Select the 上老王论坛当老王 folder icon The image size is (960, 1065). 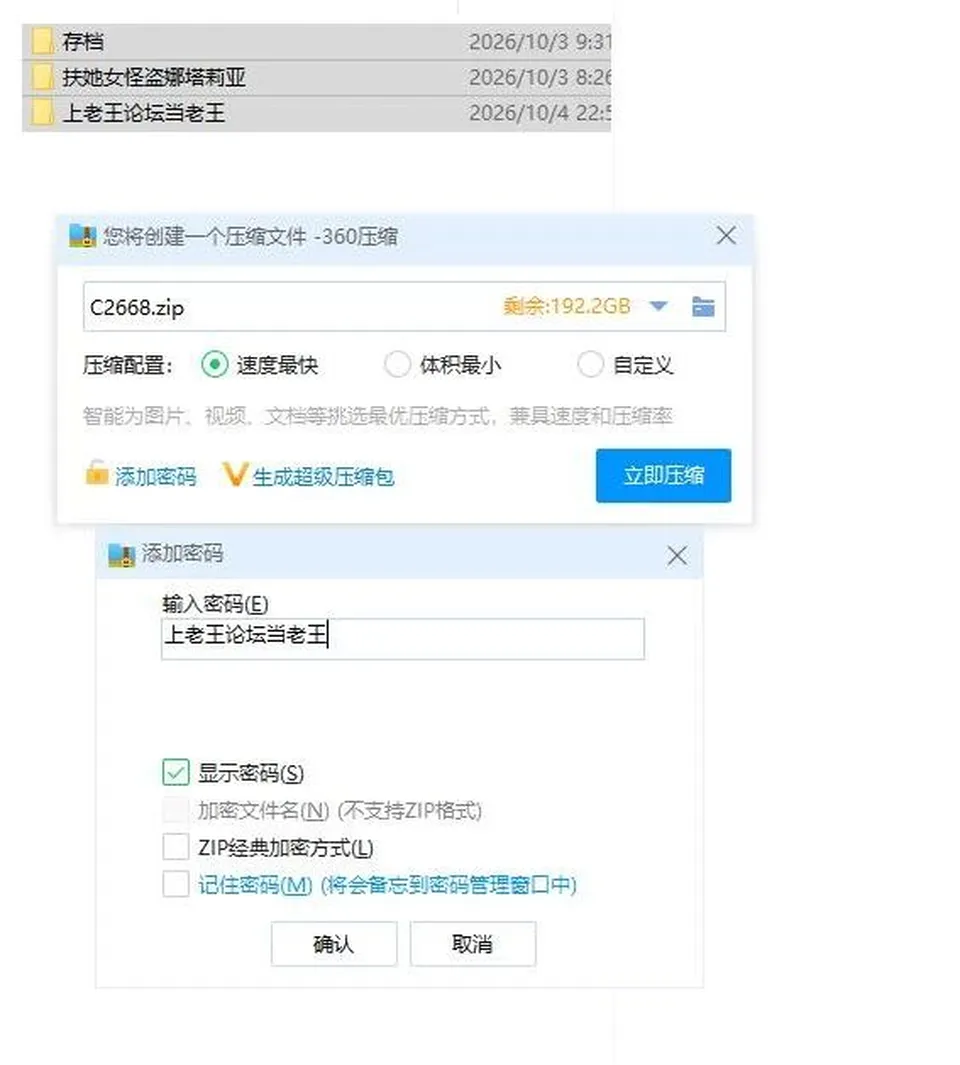[43, 112]
